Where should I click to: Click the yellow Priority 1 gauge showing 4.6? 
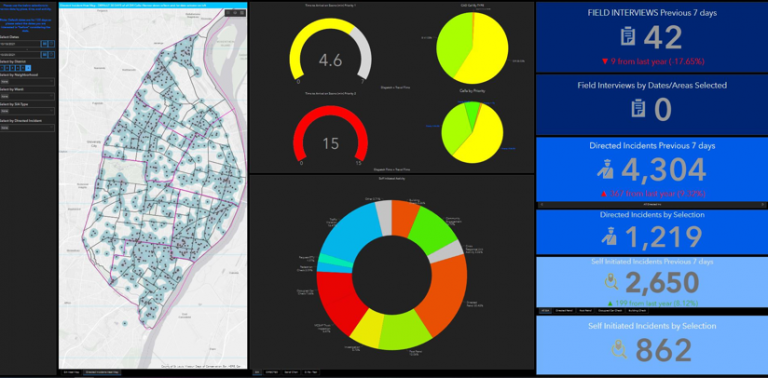(x=330, y=50)
